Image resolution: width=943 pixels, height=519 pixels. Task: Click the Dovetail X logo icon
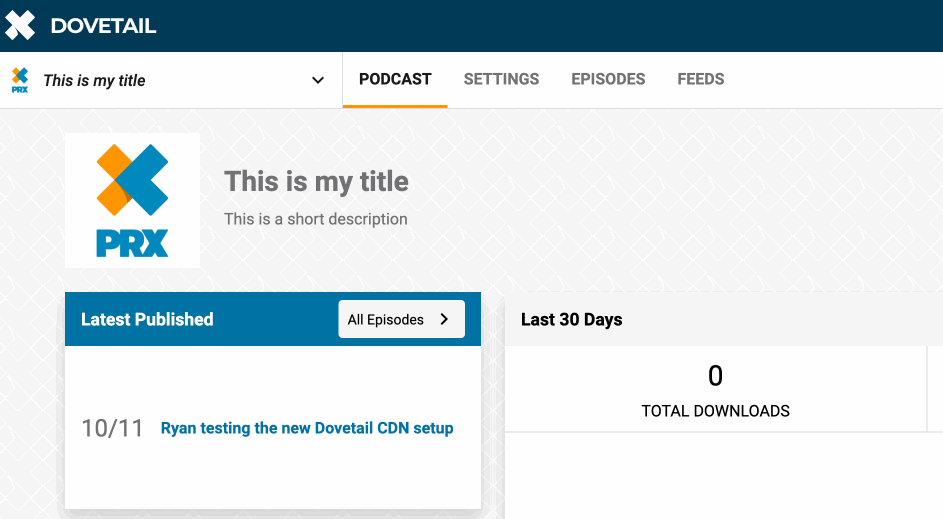pyautogui.click(x=20, y=25)
